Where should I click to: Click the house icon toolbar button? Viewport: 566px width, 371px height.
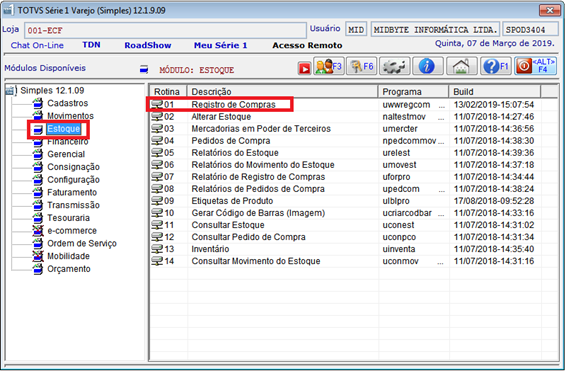462,66
